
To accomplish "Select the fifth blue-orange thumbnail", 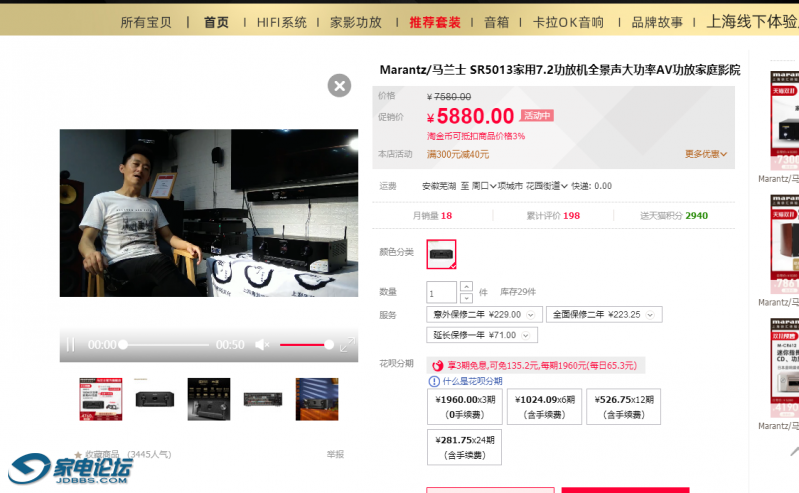I will tap(317, 399).
